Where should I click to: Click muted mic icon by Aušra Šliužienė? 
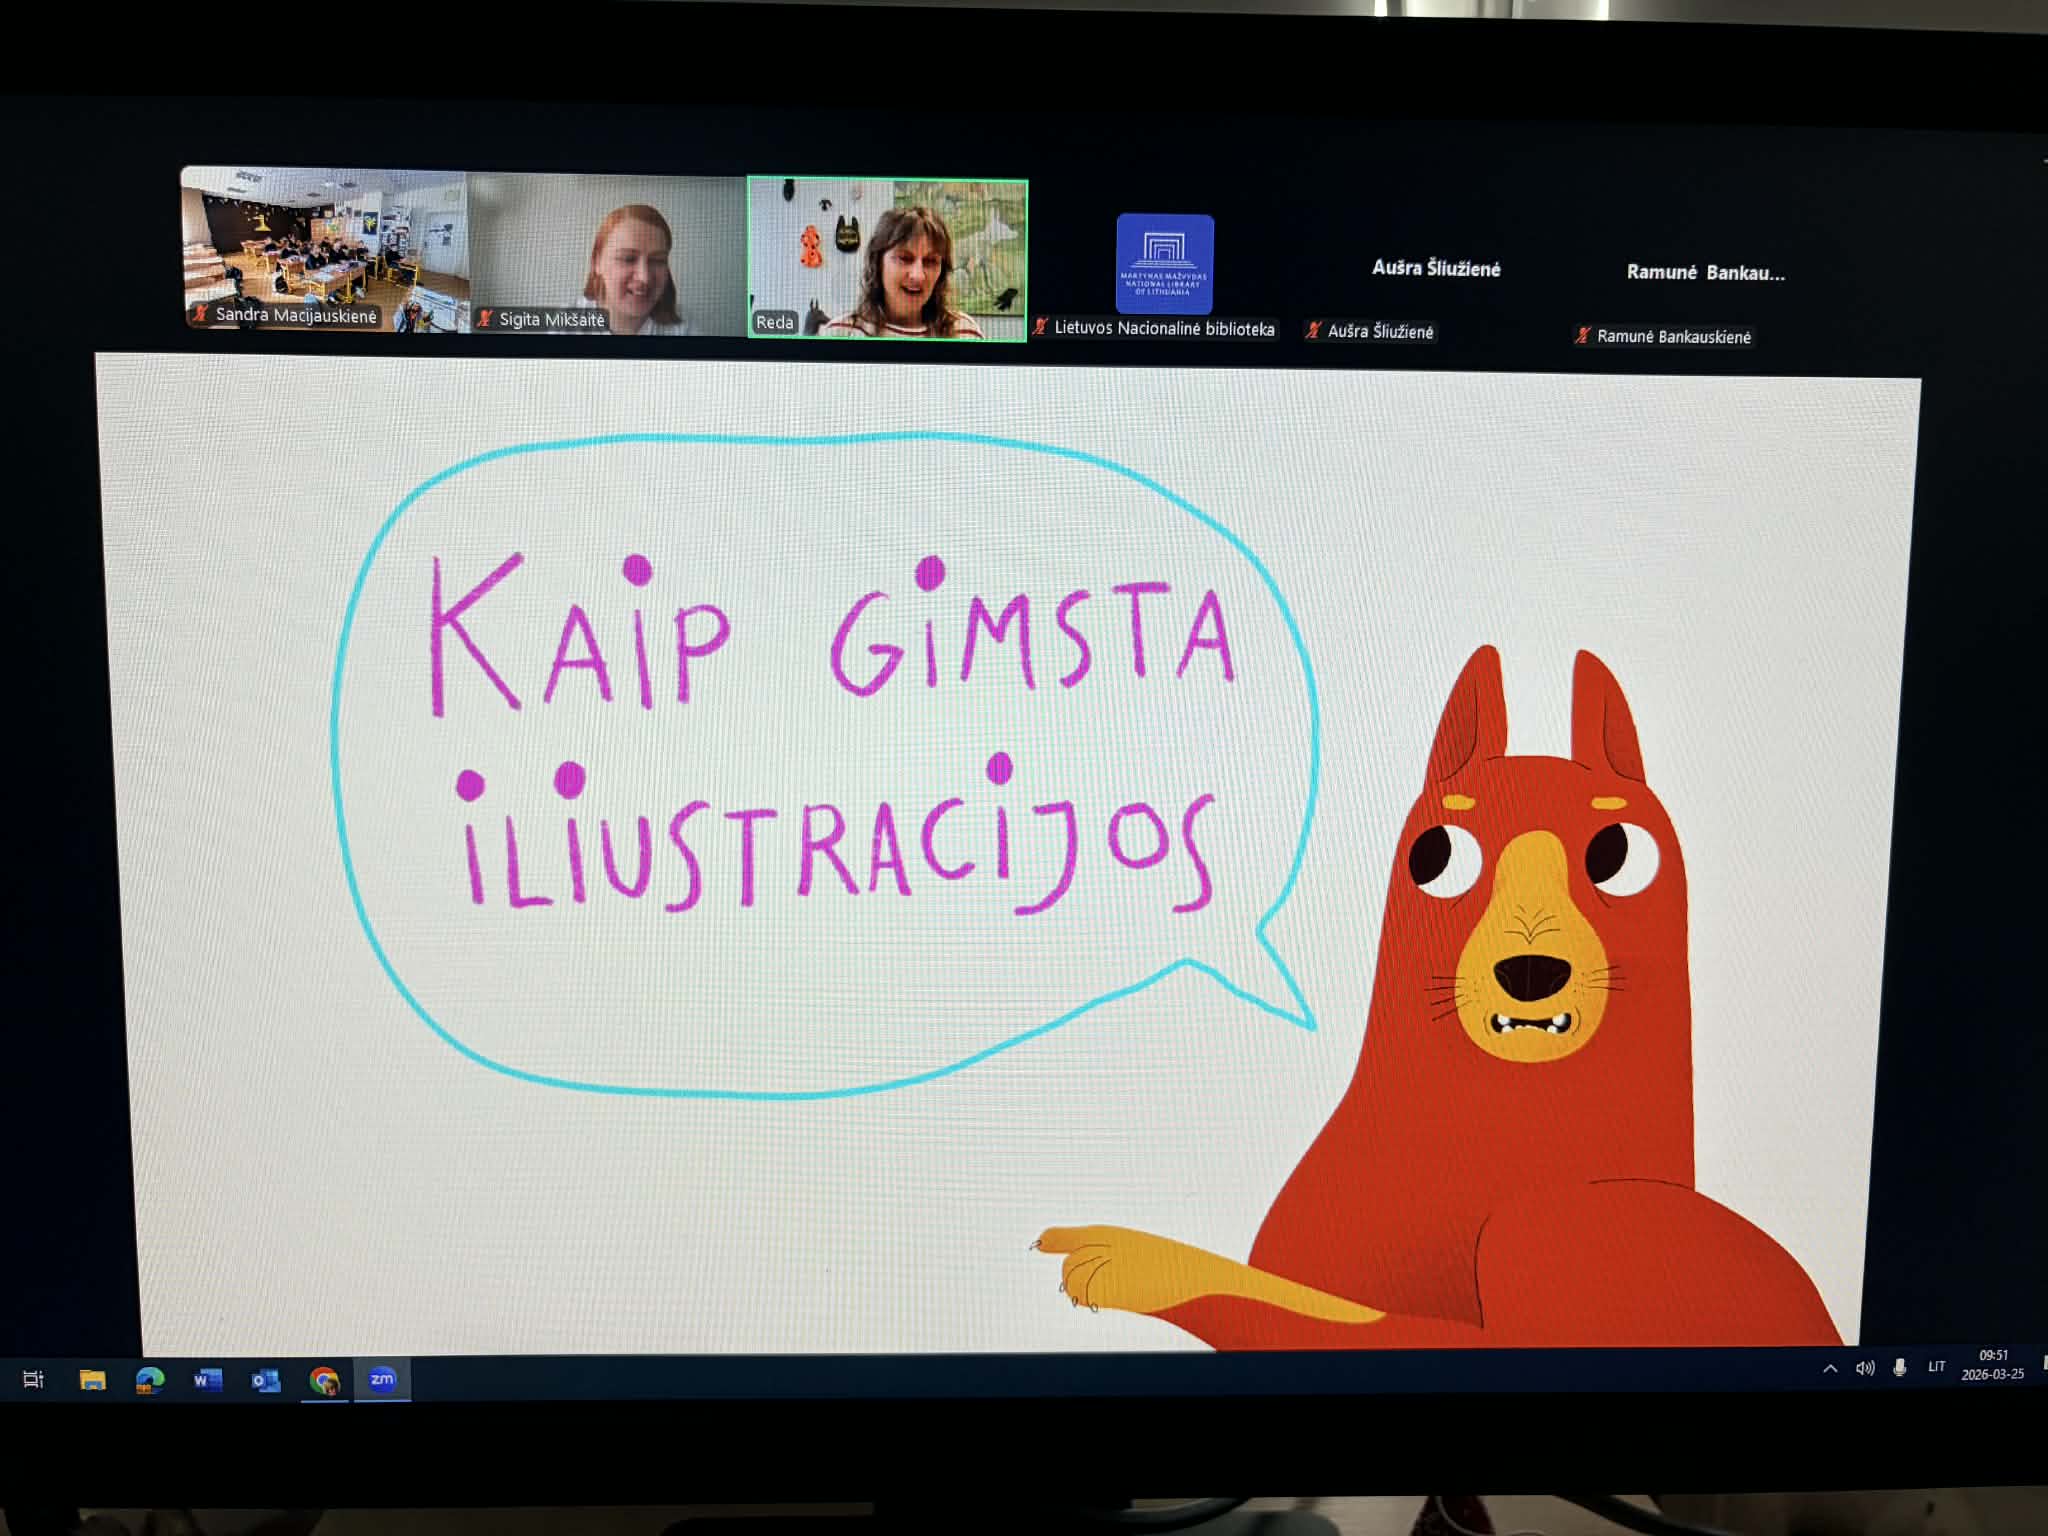(x=1314, y=331)
